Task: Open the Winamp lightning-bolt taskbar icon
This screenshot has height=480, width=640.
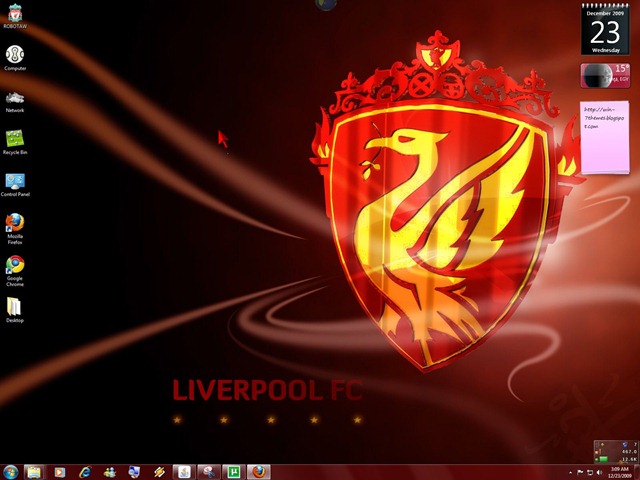Action: click(x=159, y=472)
